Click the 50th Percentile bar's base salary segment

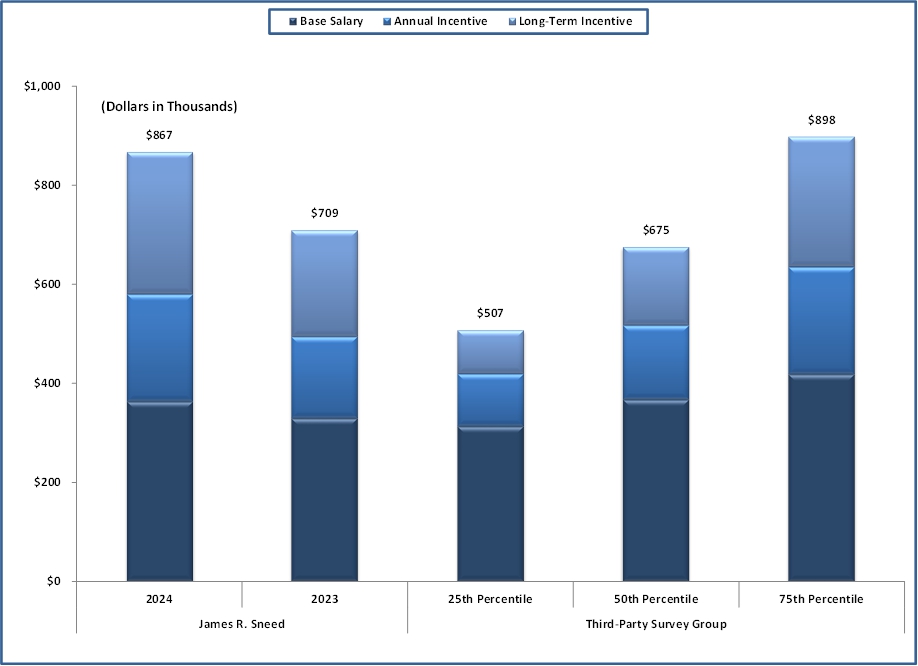coord(655,490)
